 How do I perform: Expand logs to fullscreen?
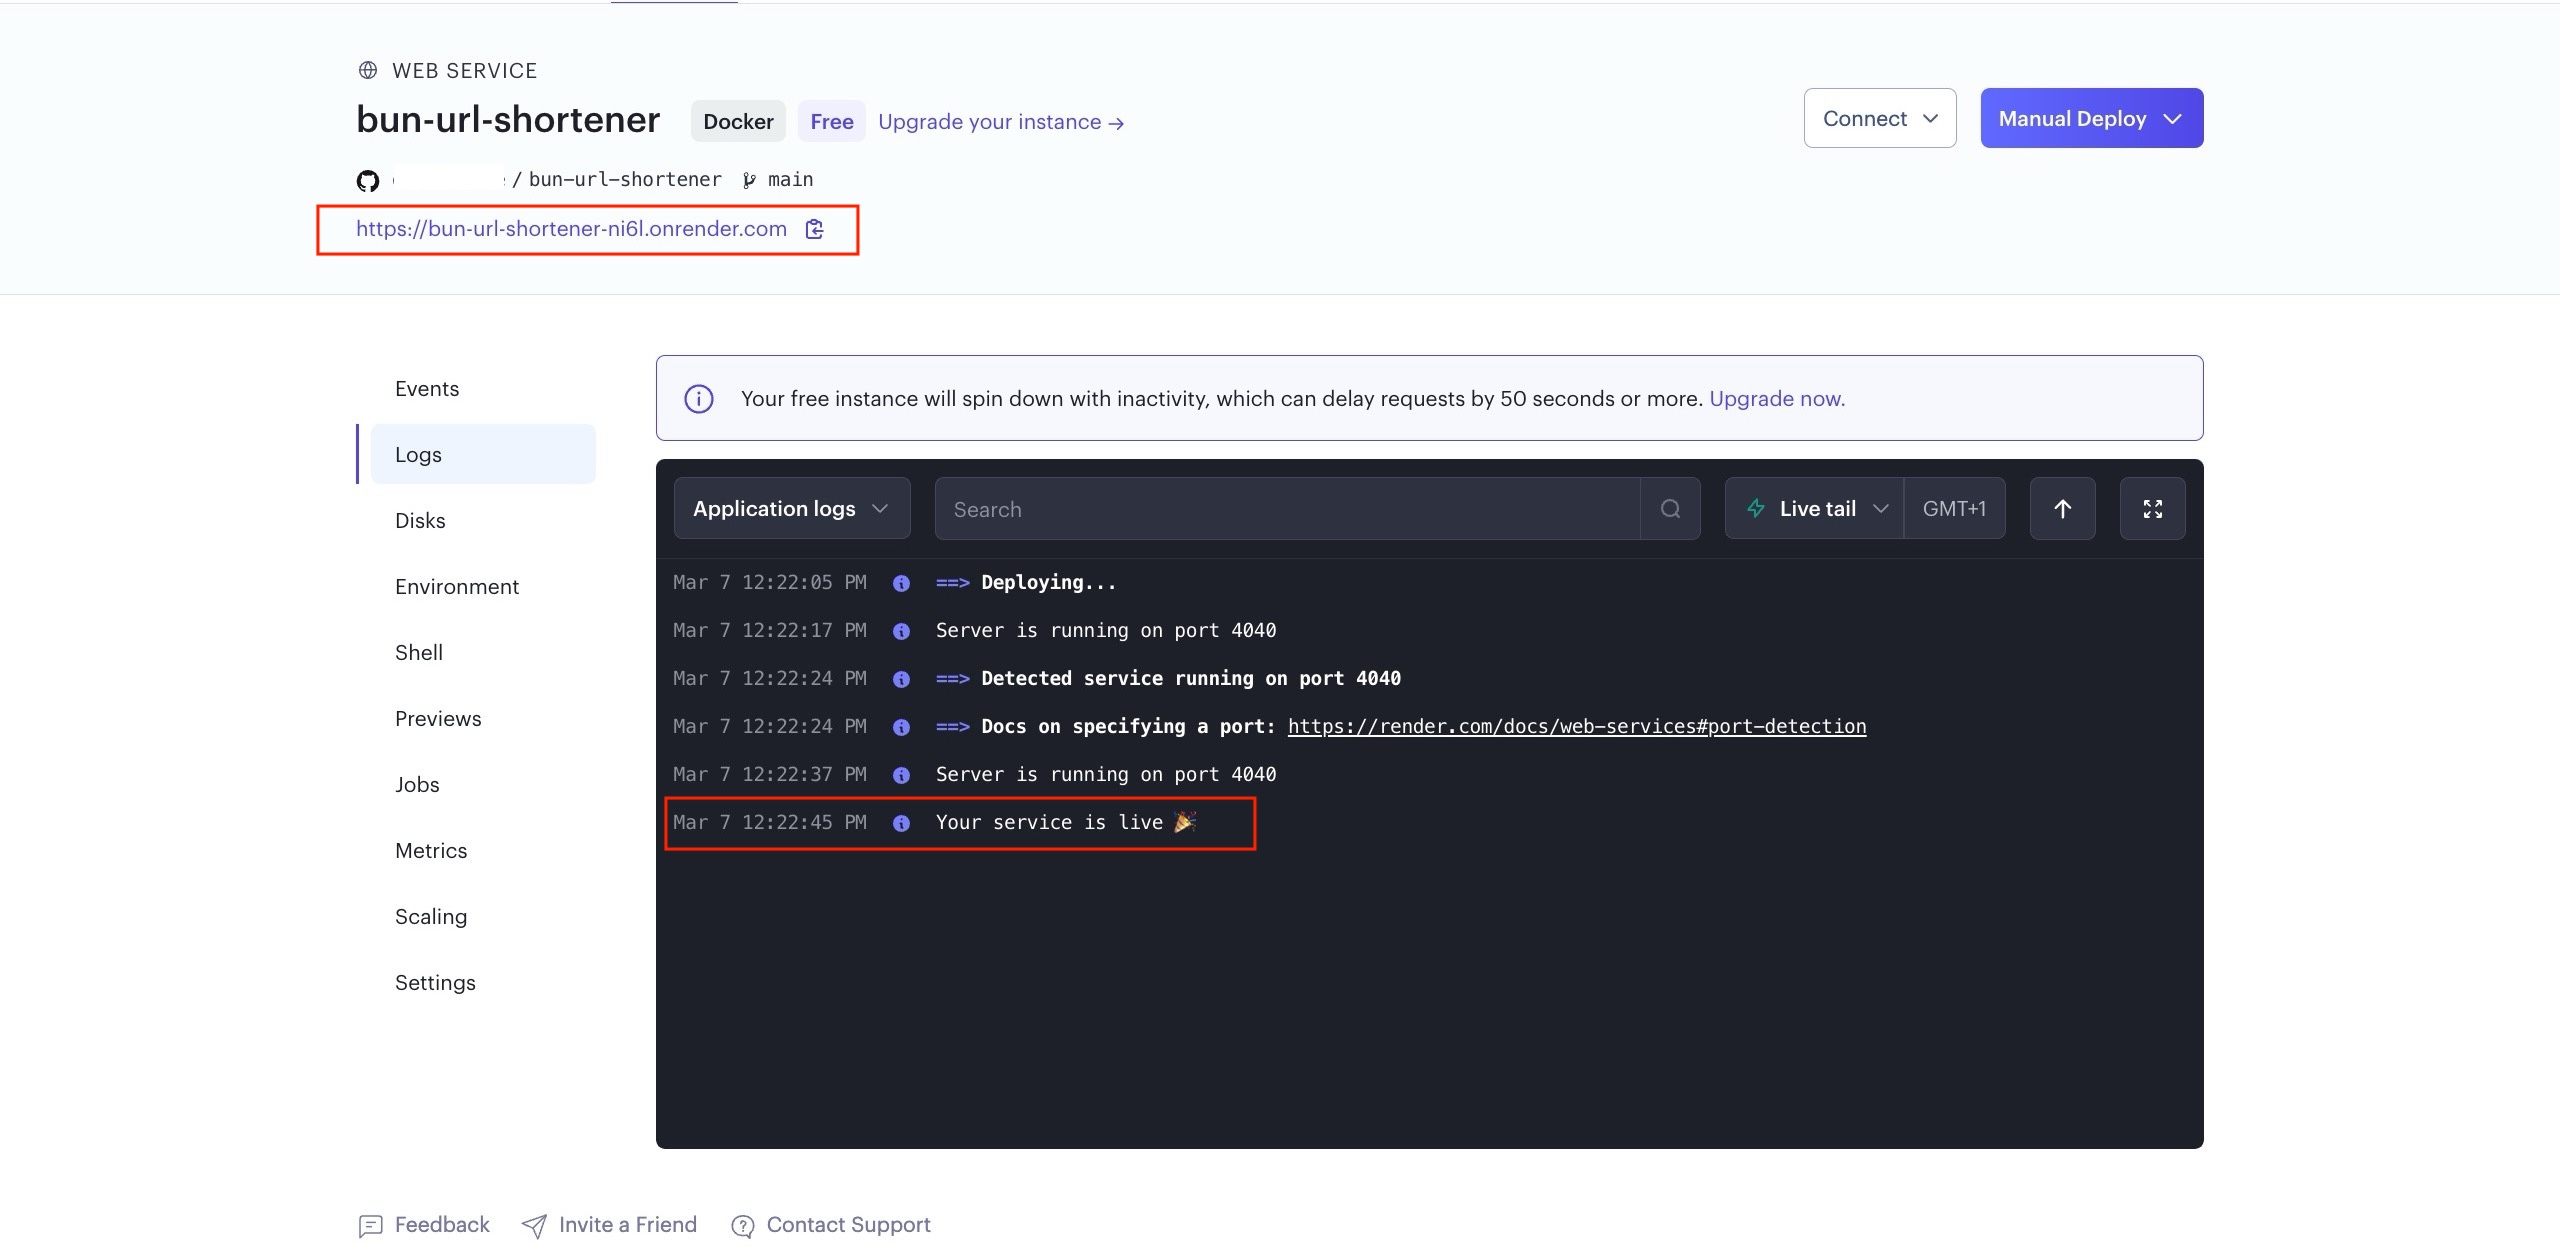pyautogui.click(x=2152, y=509)
